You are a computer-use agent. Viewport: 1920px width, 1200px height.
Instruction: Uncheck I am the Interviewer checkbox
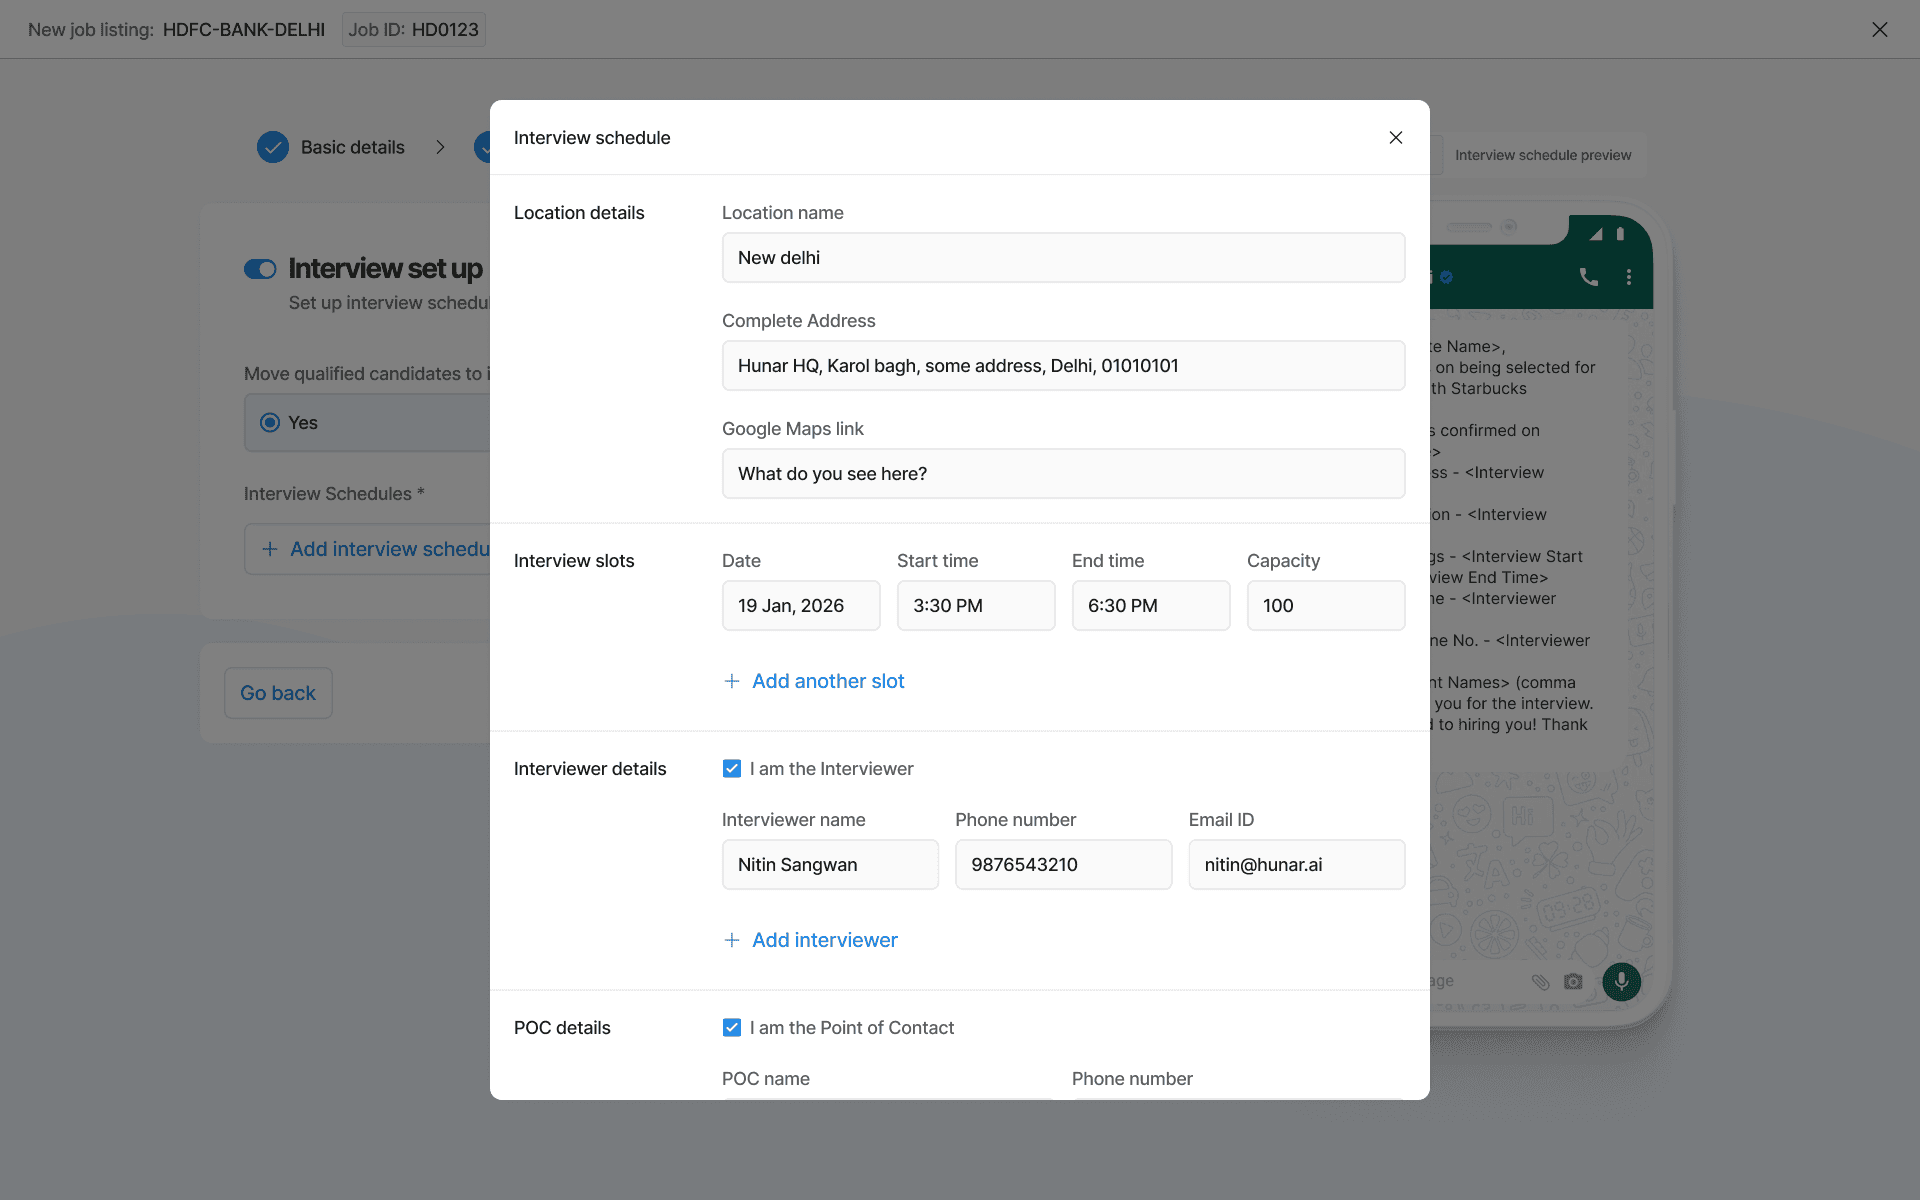732,769
